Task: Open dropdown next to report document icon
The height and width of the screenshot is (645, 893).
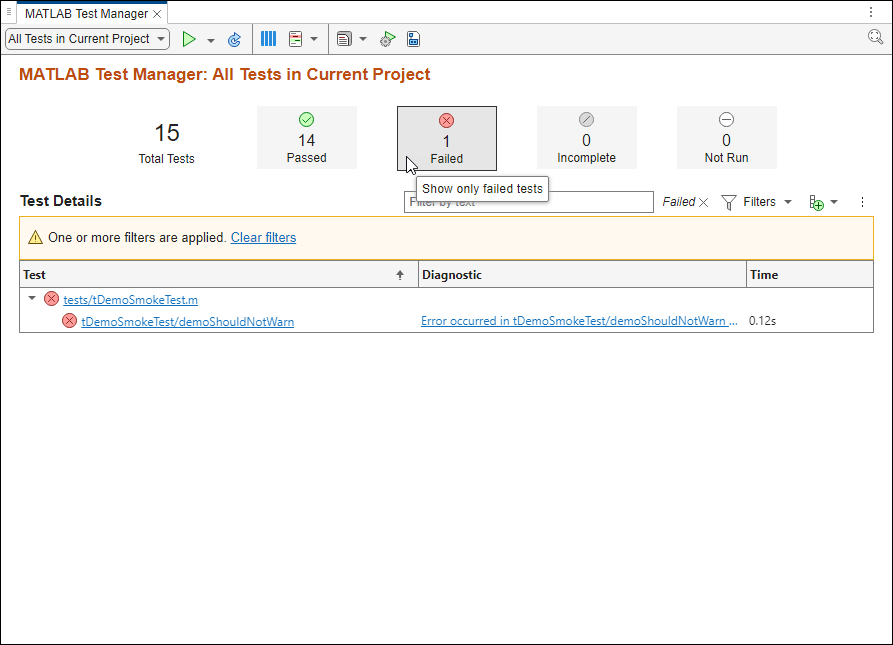Action: tap(363, 39)
